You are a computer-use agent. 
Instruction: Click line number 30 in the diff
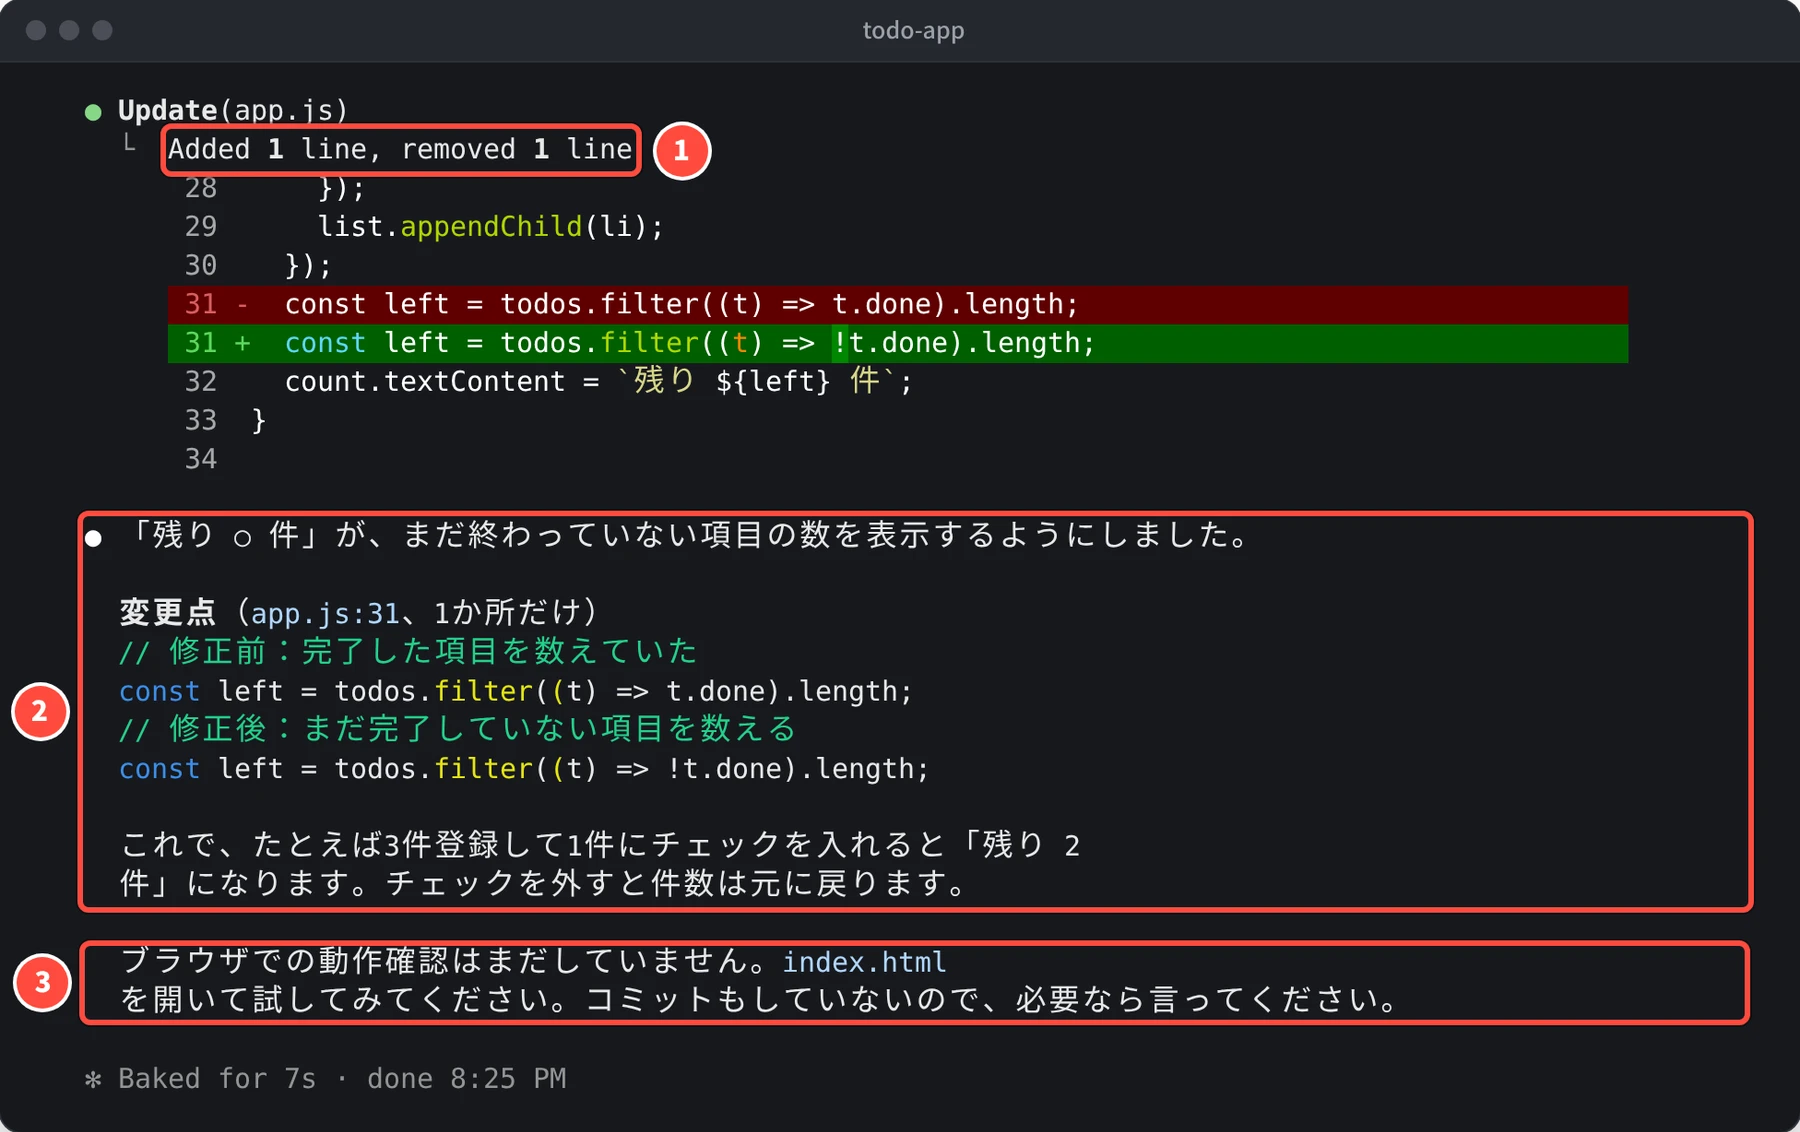200,265
